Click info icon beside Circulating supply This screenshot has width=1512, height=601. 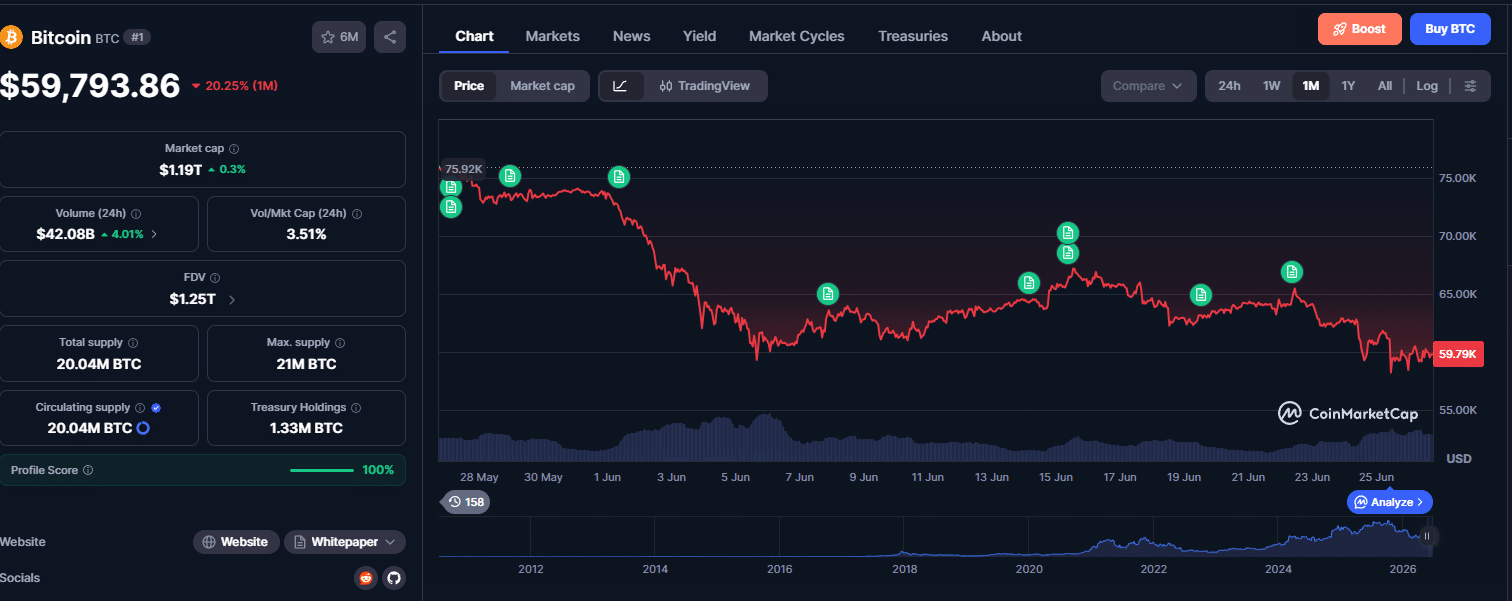[140, 407]
